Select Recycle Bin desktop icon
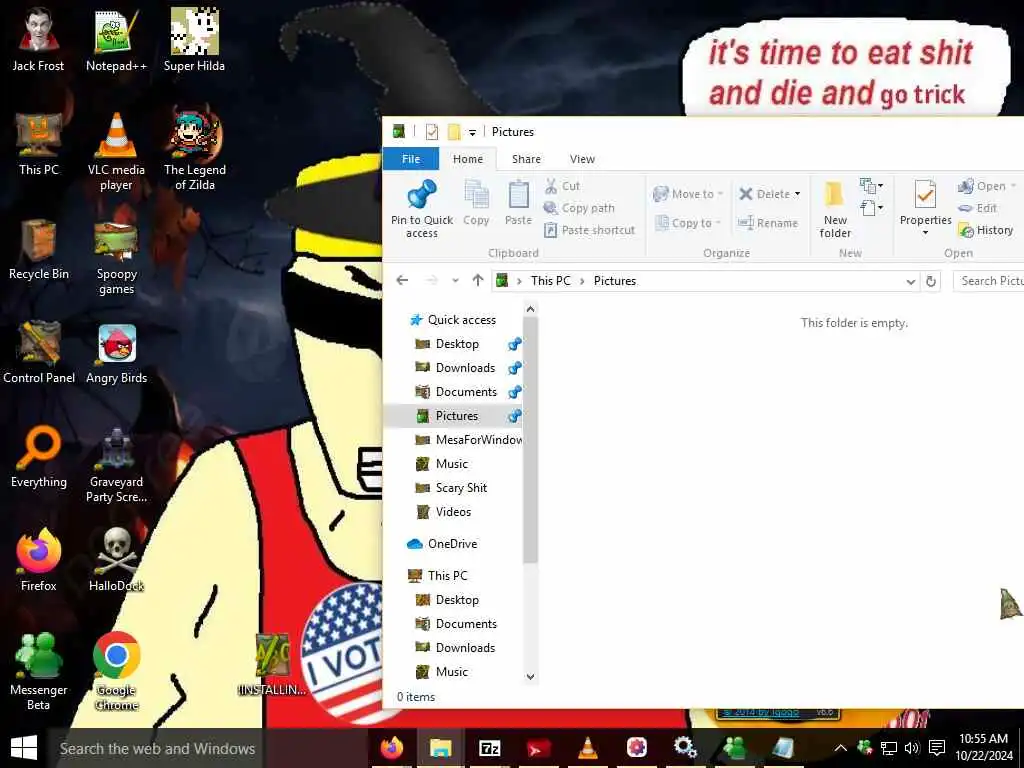Image resolution: width=1024 pixels, height=768 pixels. [x=39, y=248]
